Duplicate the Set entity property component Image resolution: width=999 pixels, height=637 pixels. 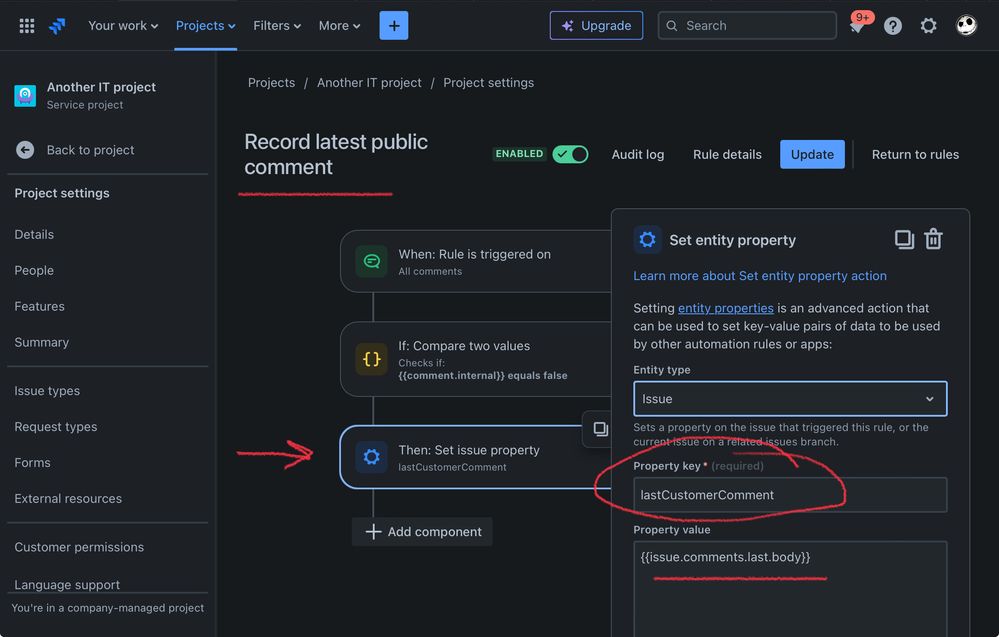904,240
